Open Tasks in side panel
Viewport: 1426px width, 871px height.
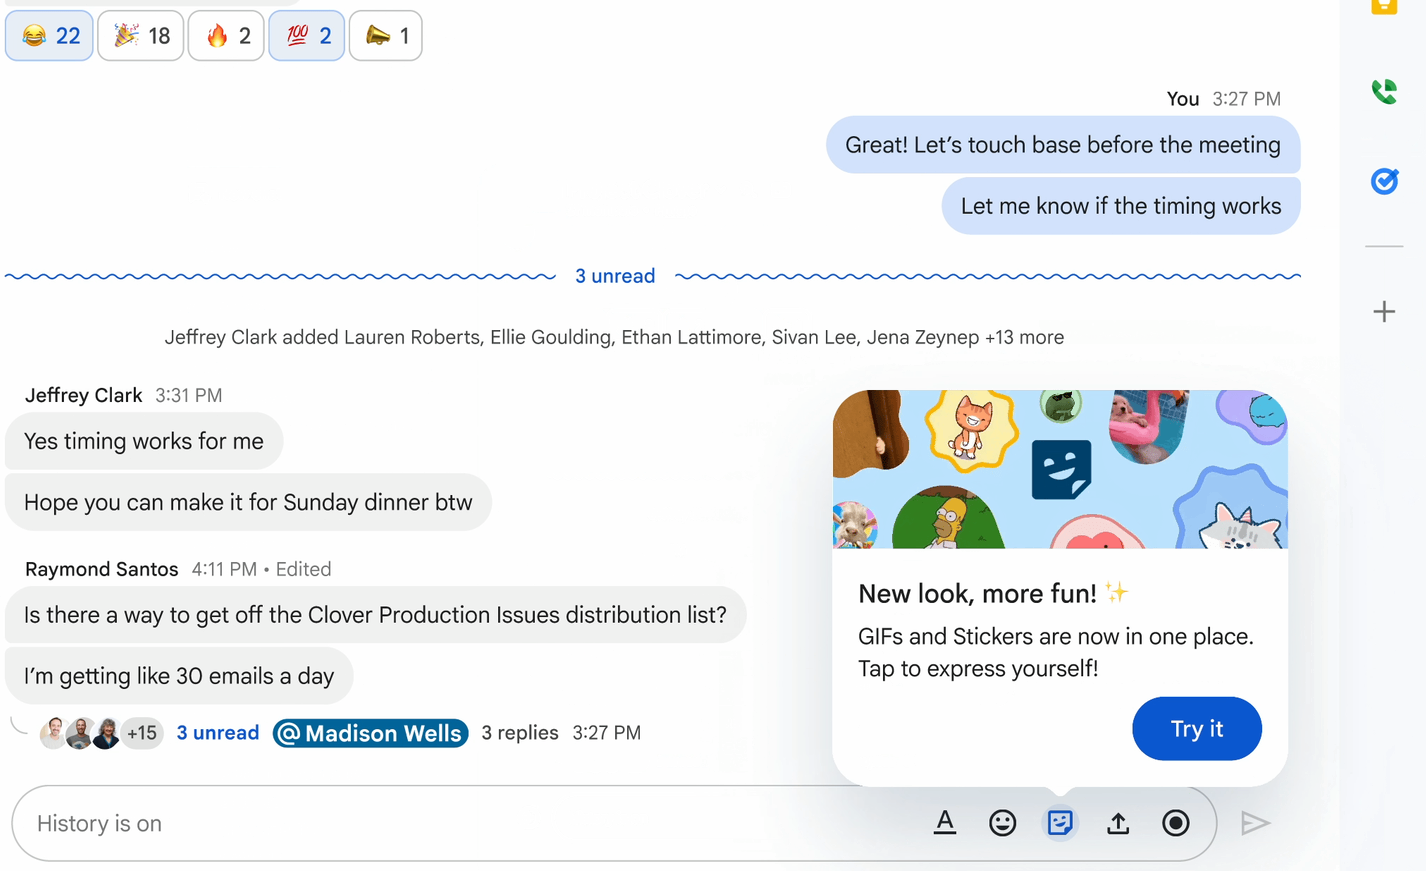[x=1384, y=181]
